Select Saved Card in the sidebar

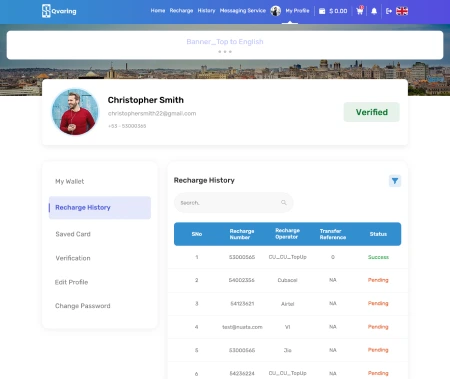coord(73,234)
